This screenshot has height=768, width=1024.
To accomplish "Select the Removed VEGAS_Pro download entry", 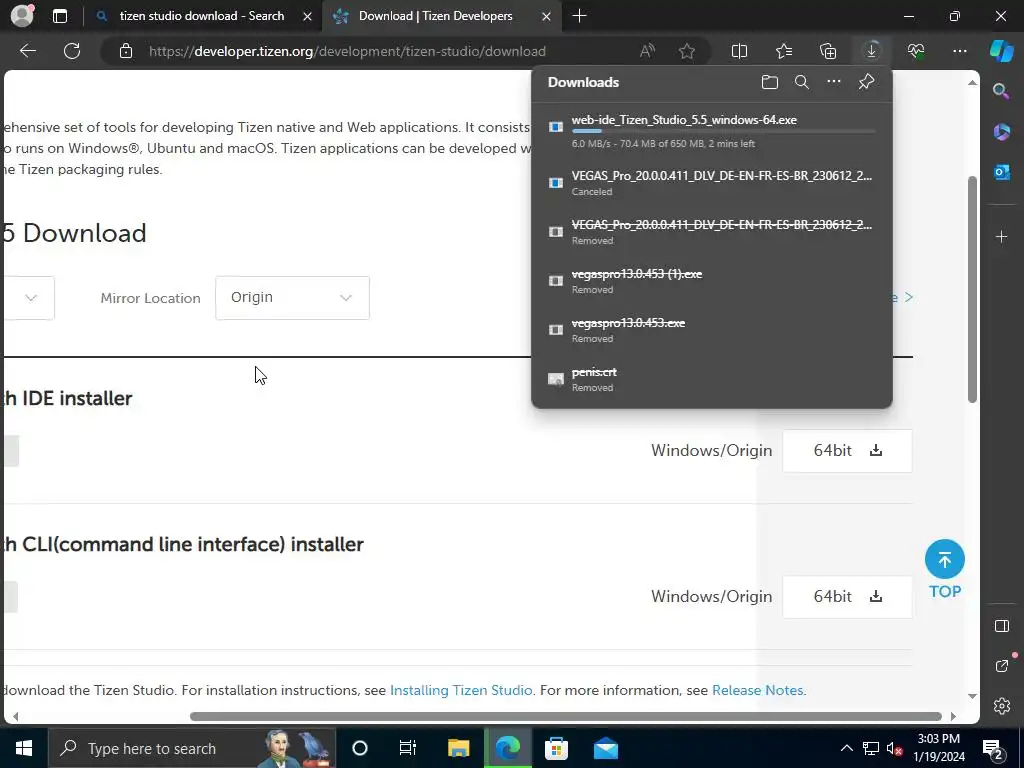I will coord(712,231).
